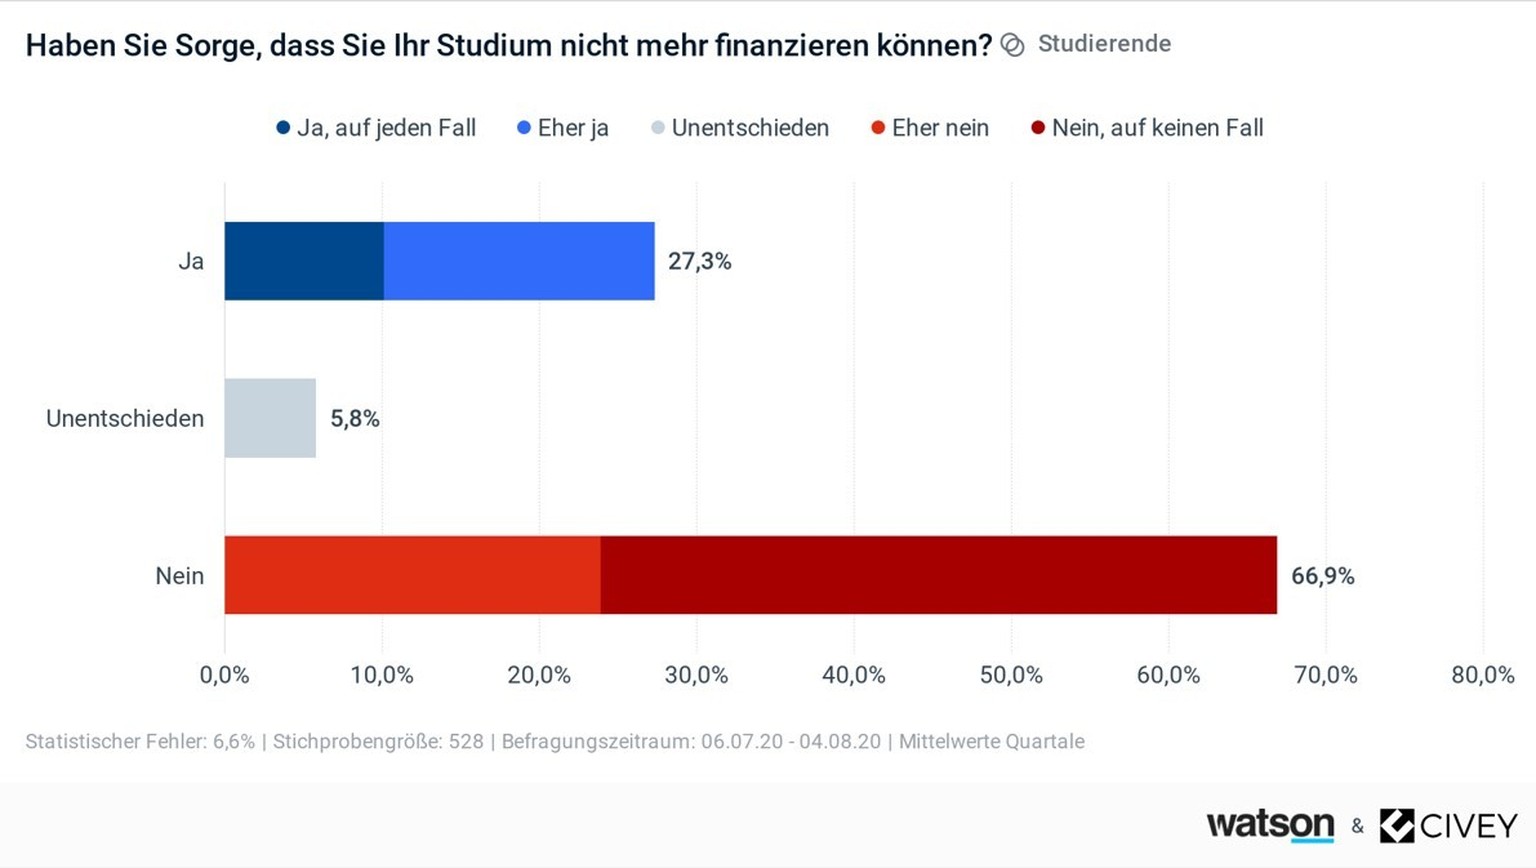
Task: Click the chart question title
Action: tap(508, 46)
